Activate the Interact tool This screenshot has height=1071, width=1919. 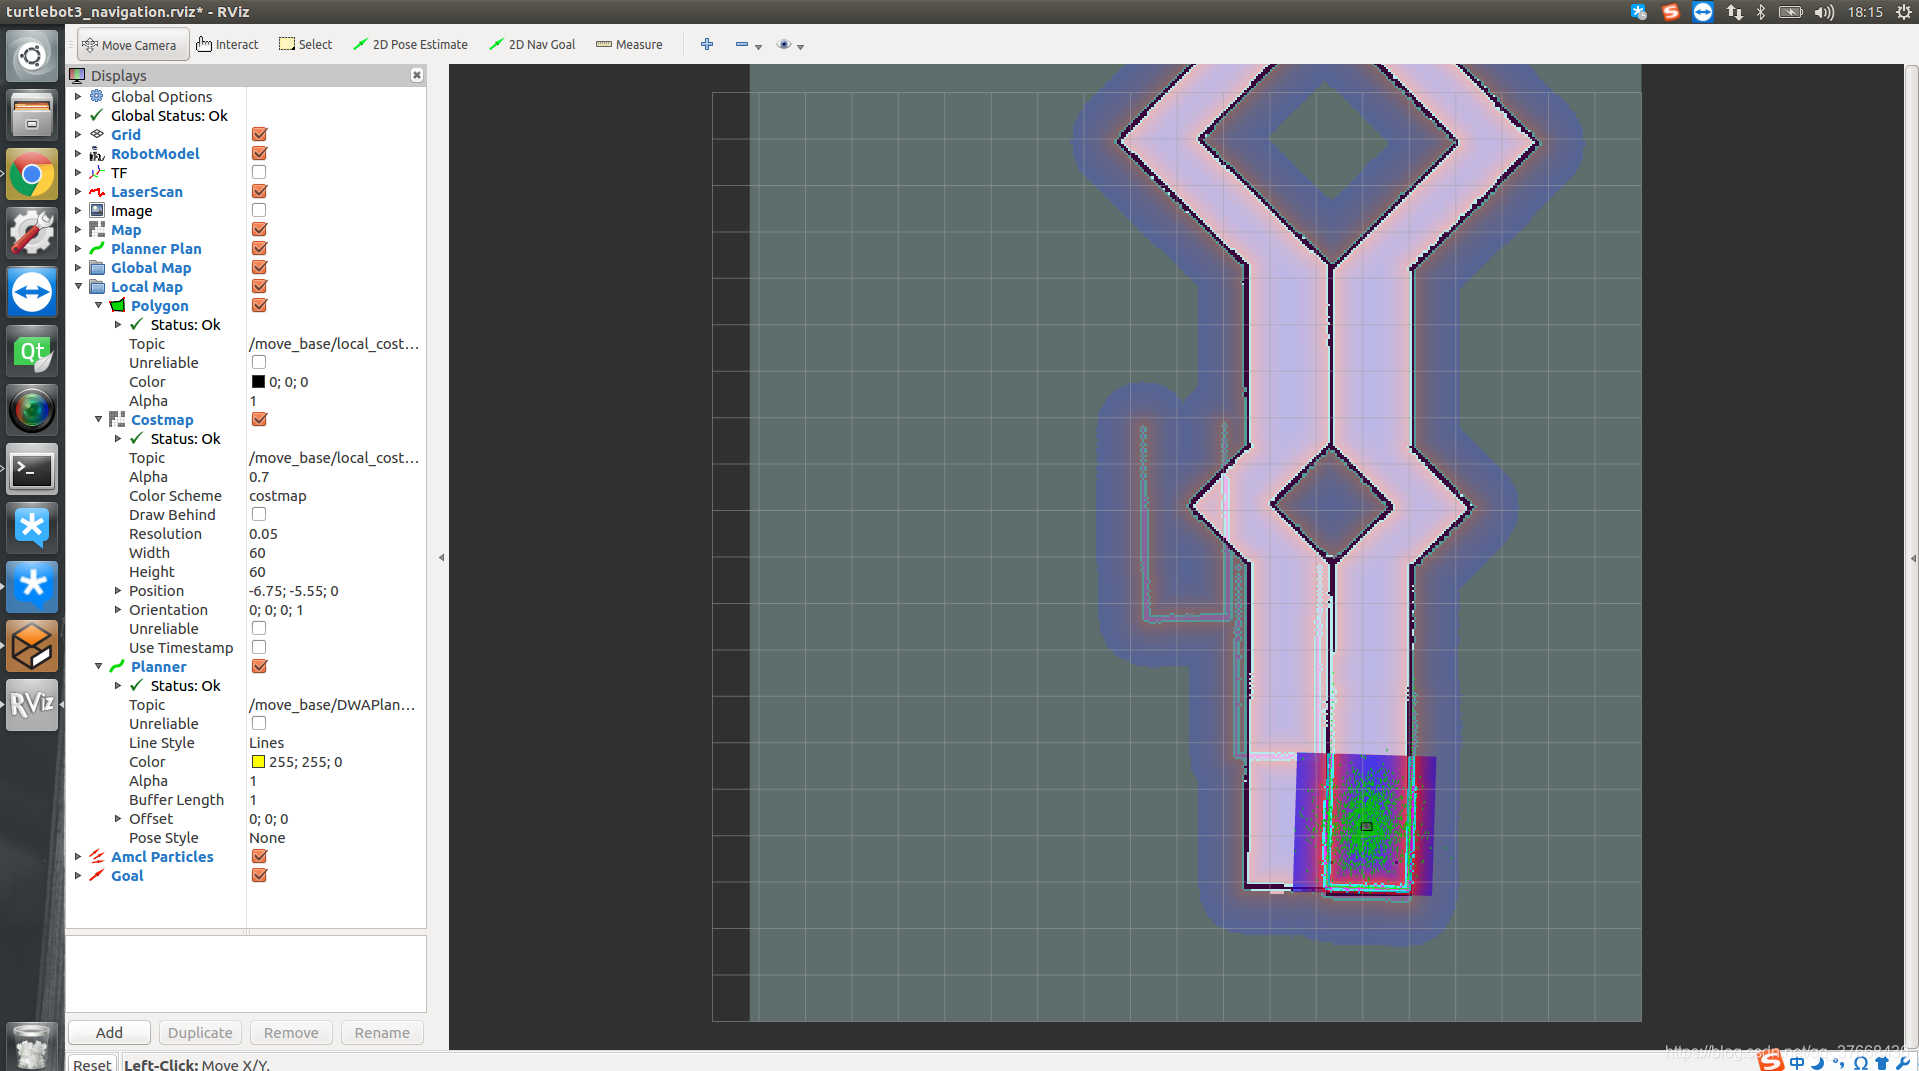pyautogui.click(x=228, y=45)
